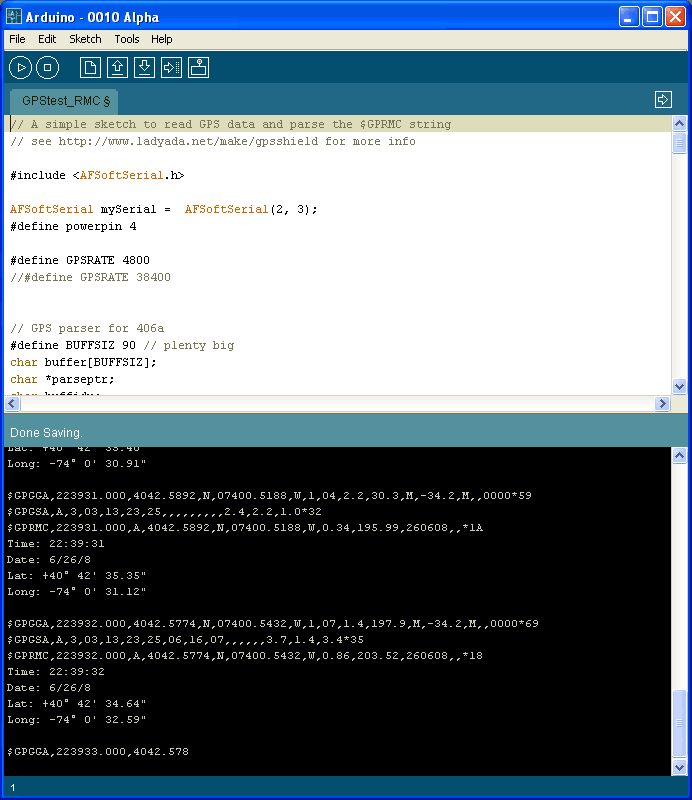Click the code editor scroll-down arrow
The height and width of the screenshot is (800, 692).
679,386
